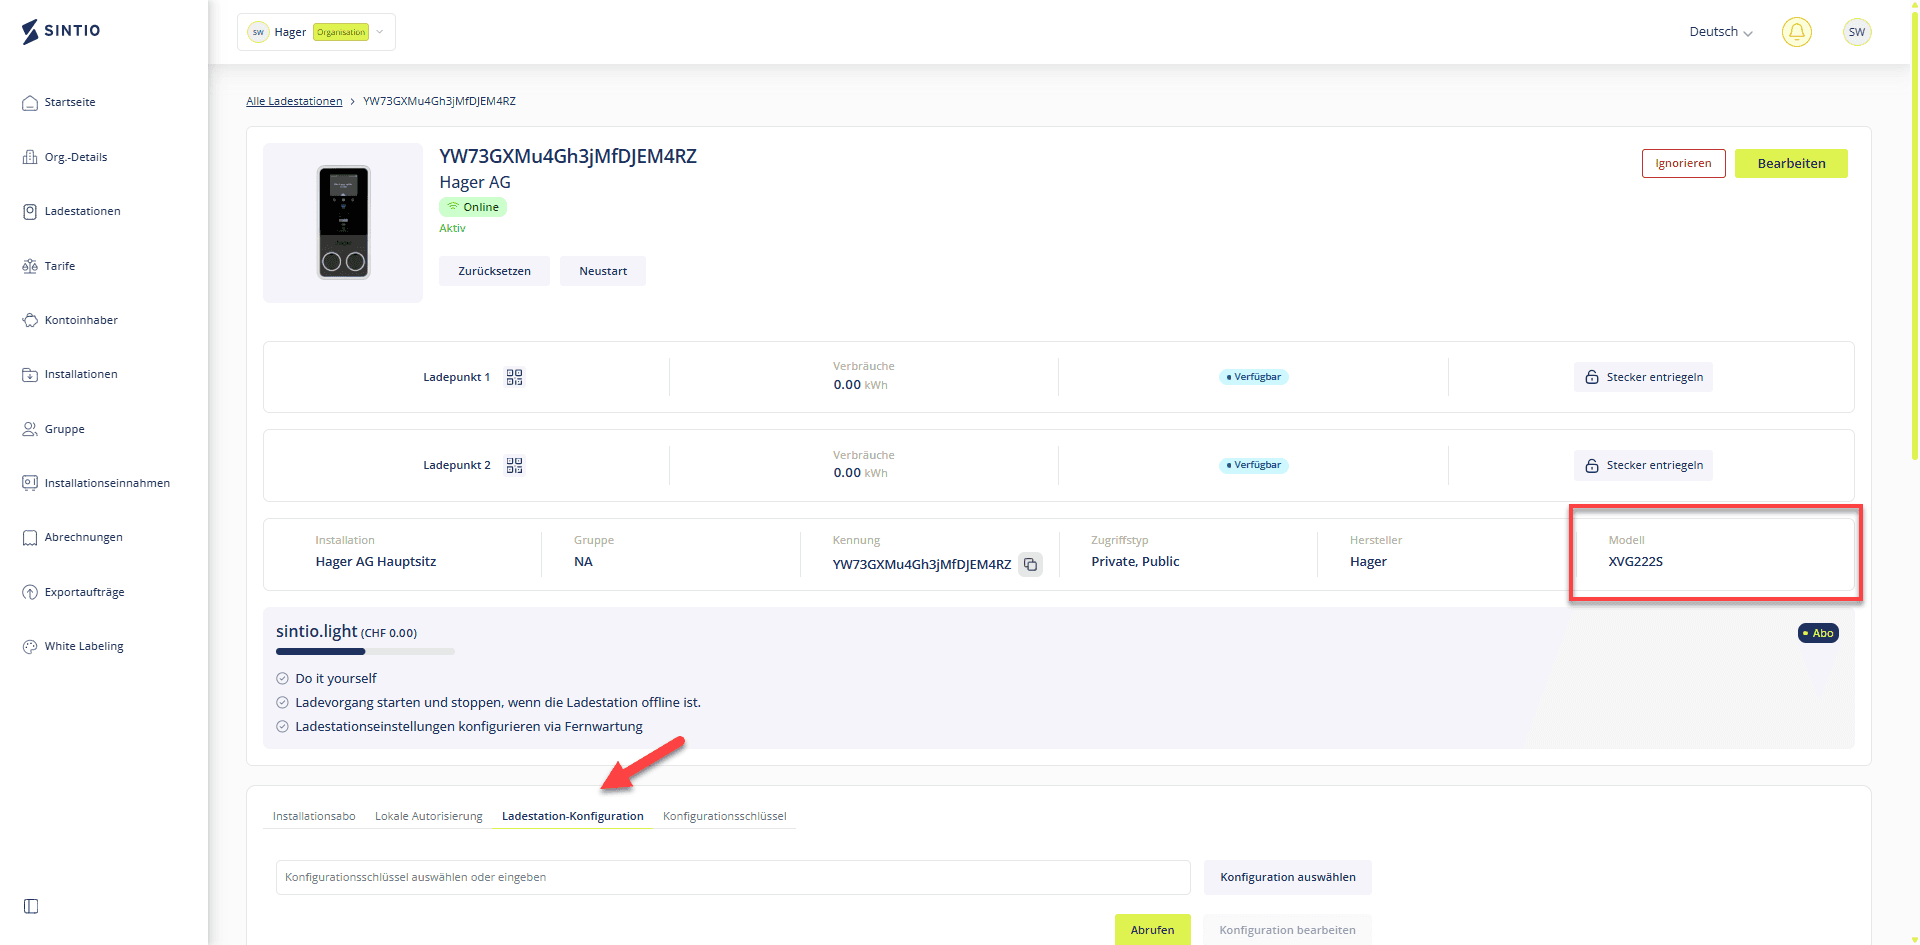Open Tarife from the sidebar
Image resolution: width=1920 pixels, height=945 pixels.
[x=60, y=266]
